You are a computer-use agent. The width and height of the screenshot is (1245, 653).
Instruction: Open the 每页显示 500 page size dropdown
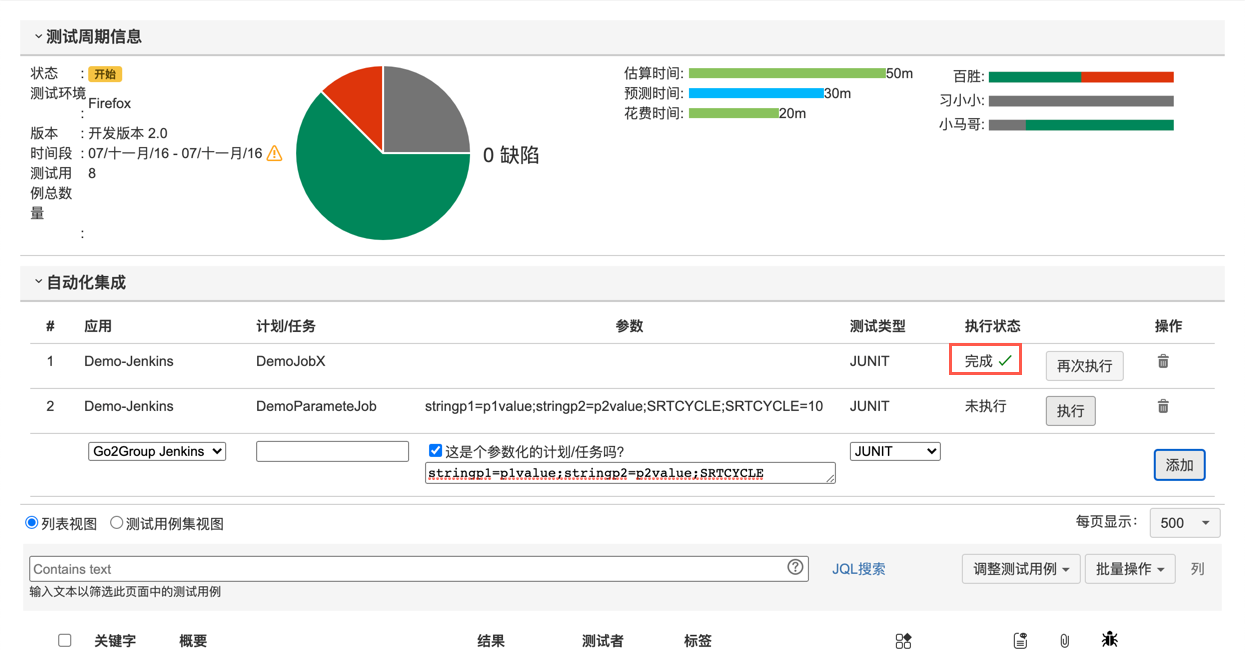pyautogui.click(x=1185, y=523)
